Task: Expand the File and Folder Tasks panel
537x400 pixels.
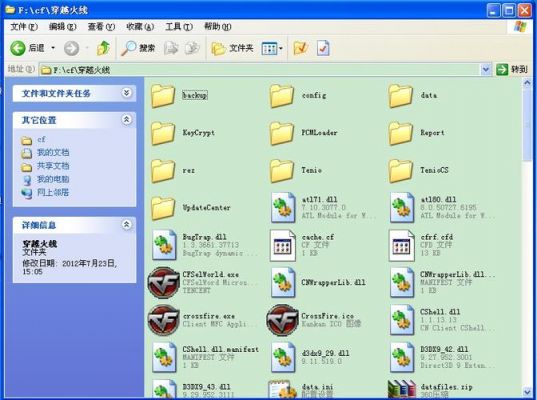Action: pos(126,93)
